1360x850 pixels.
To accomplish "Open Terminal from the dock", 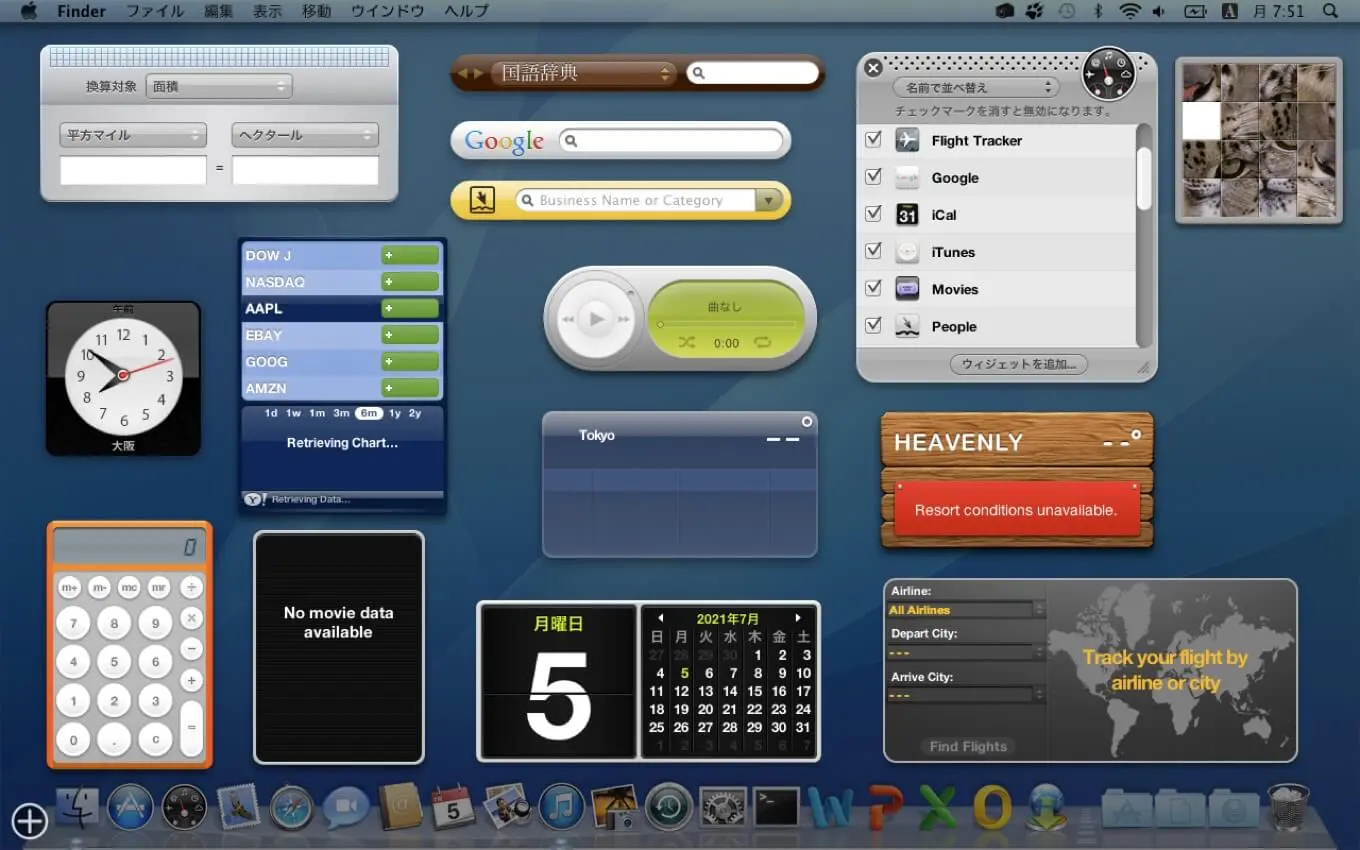I will pyautogui.click(x=776, y=807).
